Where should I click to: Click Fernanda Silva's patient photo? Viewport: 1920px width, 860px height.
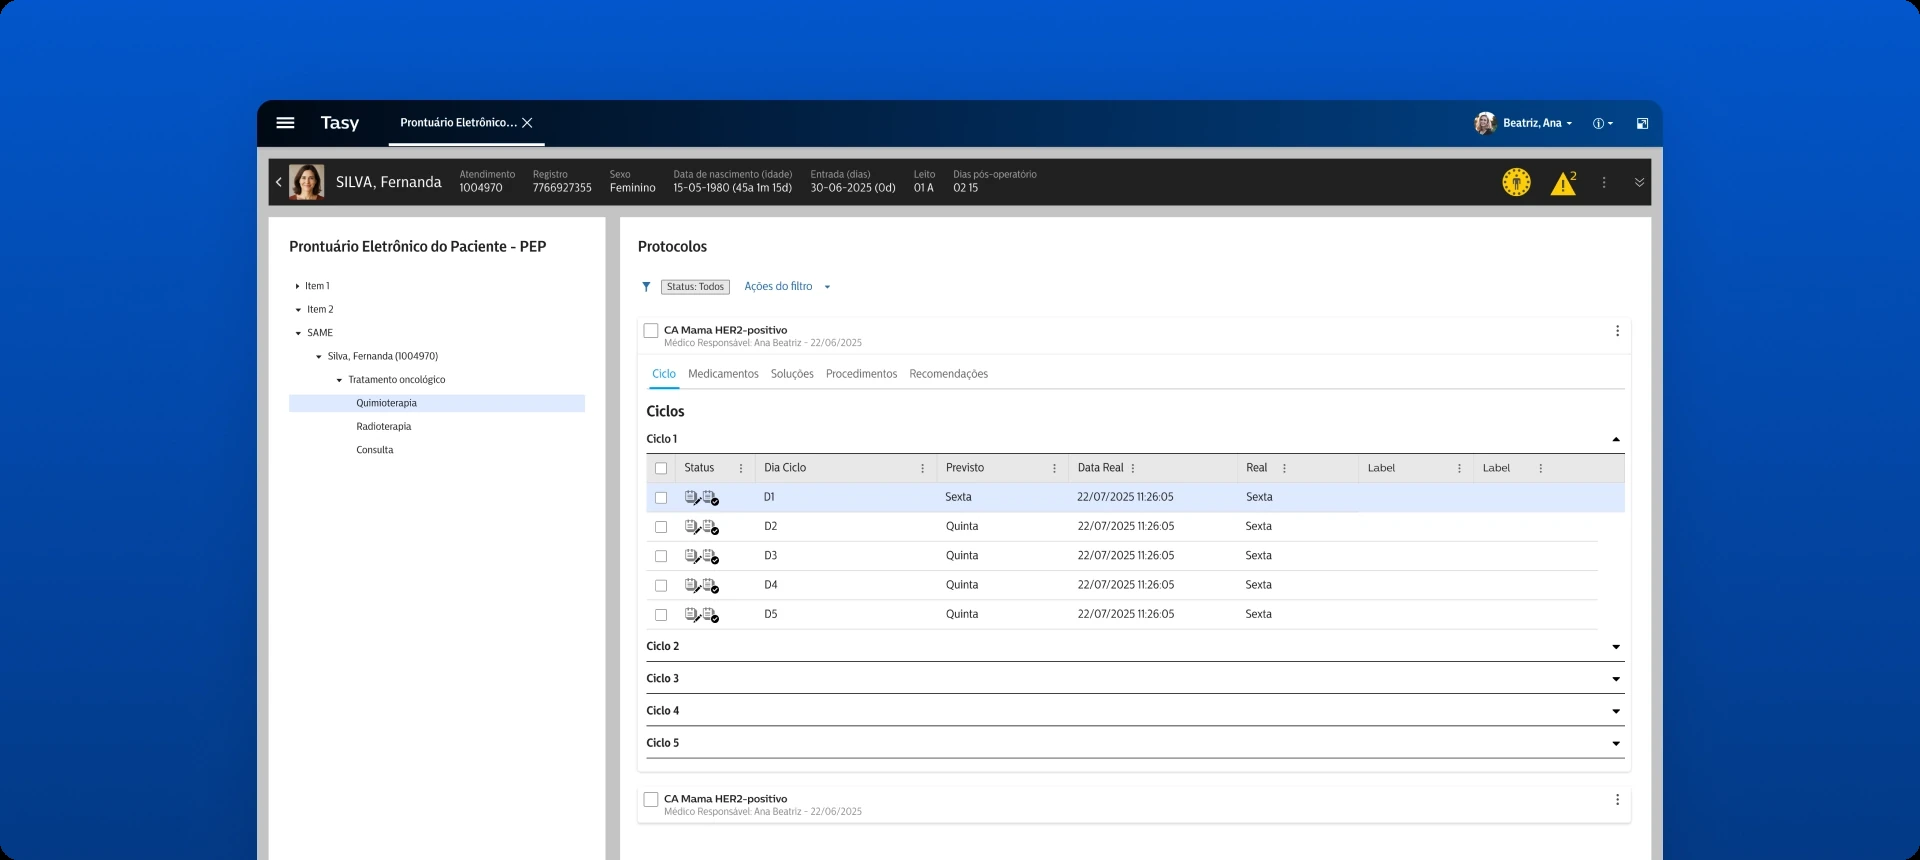(x=307, y=182)
